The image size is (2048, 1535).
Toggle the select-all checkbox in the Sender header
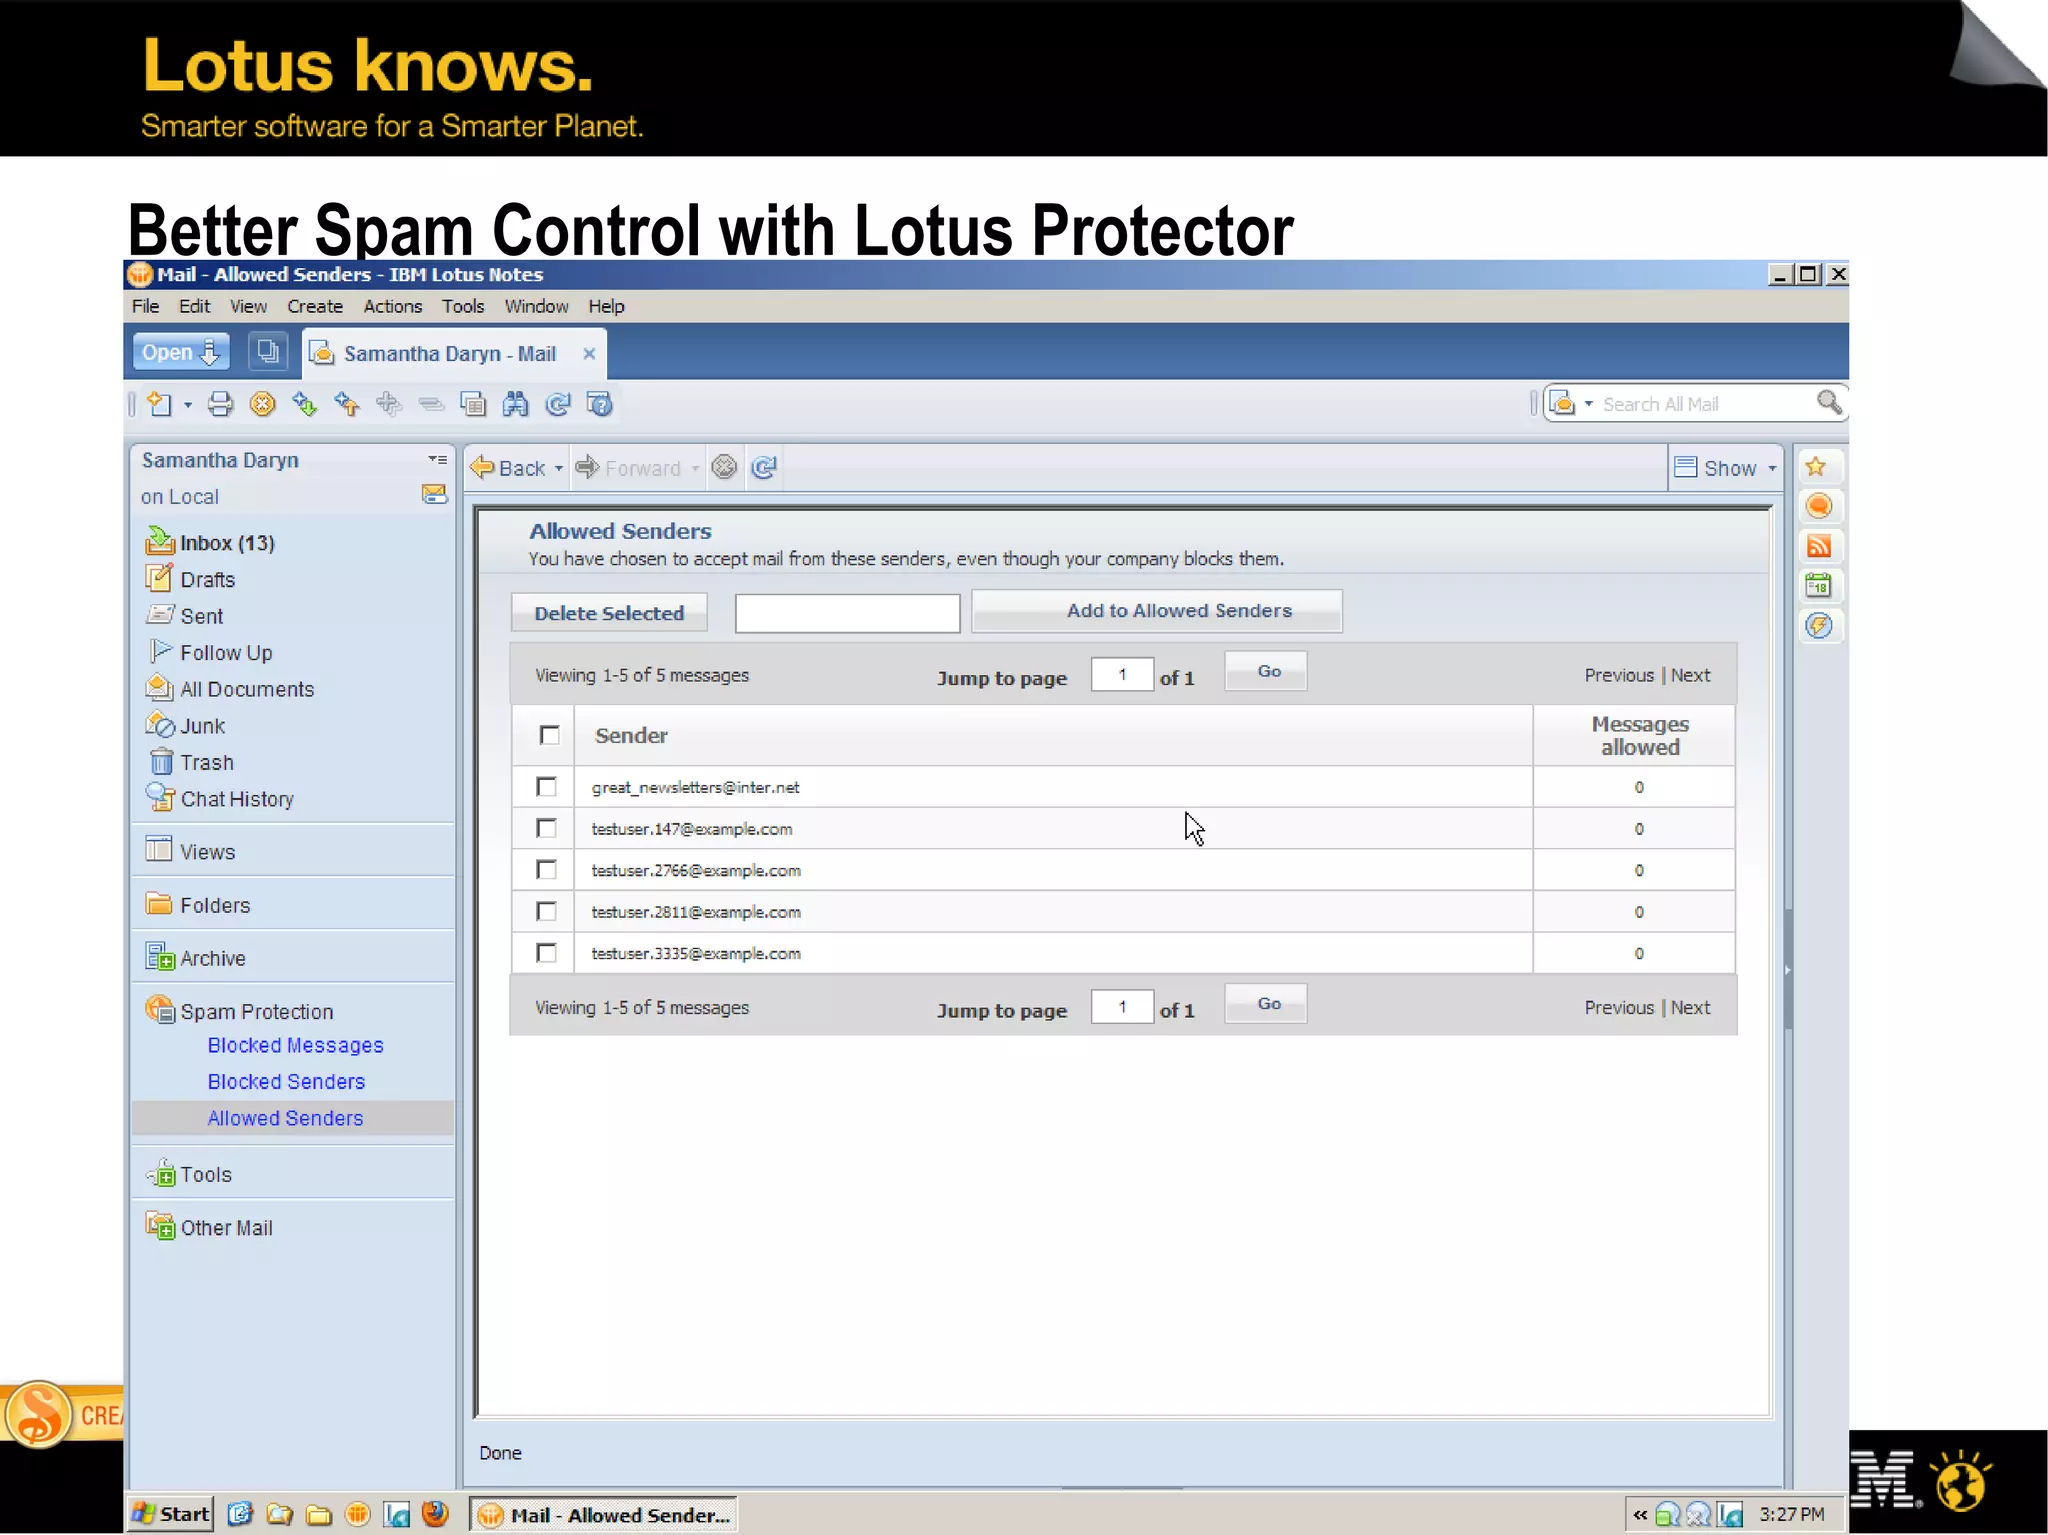tap(549, 736)
